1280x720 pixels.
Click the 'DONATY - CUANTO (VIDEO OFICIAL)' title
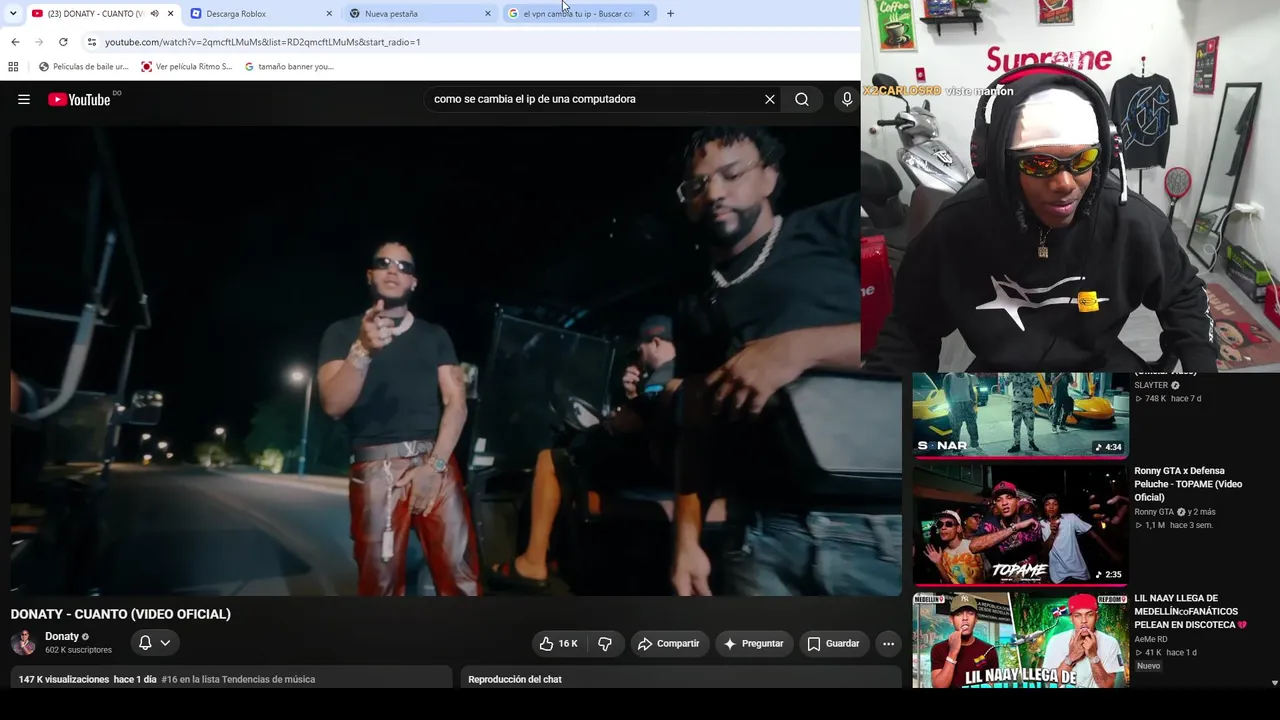pyautogui.click(x=121, y=614)
